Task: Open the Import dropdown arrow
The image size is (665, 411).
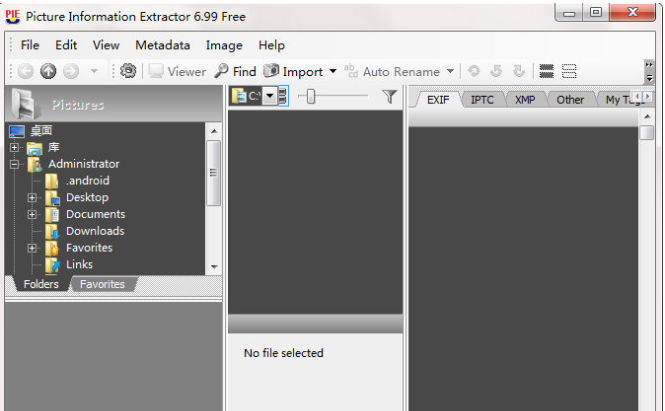Action: [x=333, y=71]
